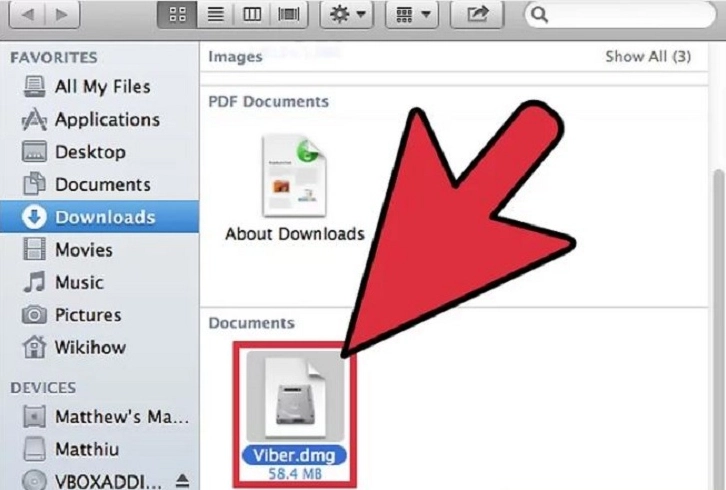Click the Pictures camera icon

34,314
